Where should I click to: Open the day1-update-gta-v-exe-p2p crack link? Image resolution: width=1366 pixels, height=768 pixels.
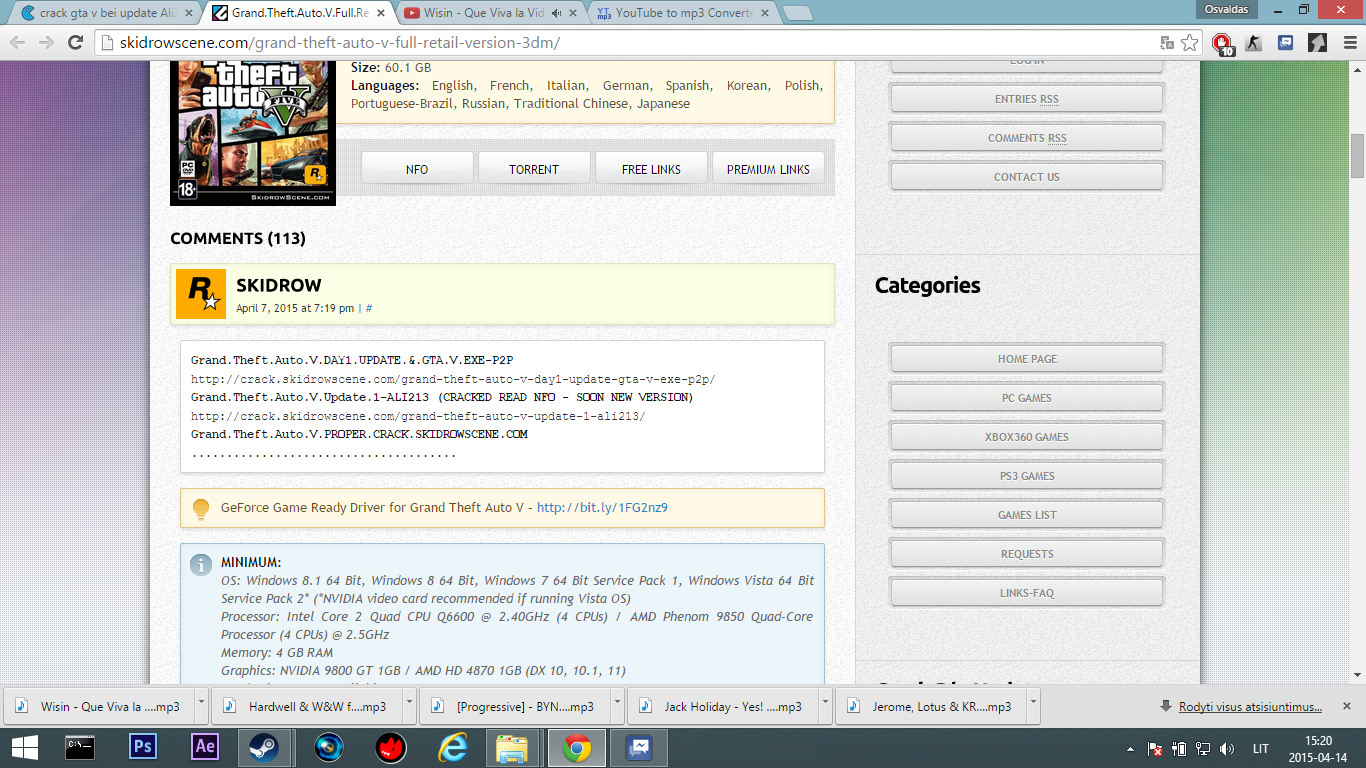tap(453, 379)
